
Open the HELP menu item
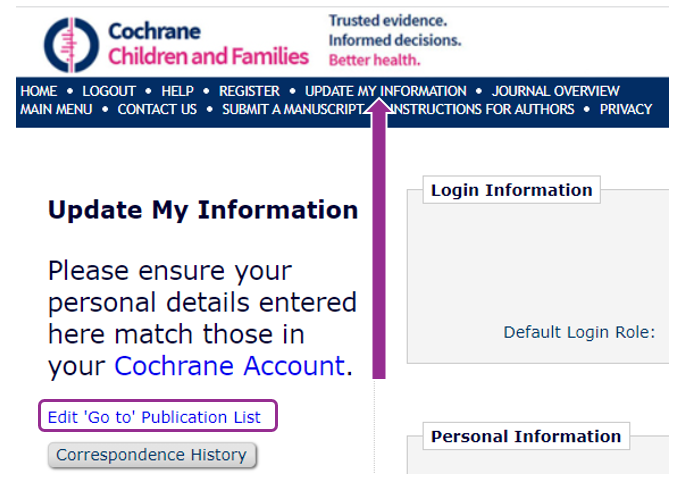point(177,91)
